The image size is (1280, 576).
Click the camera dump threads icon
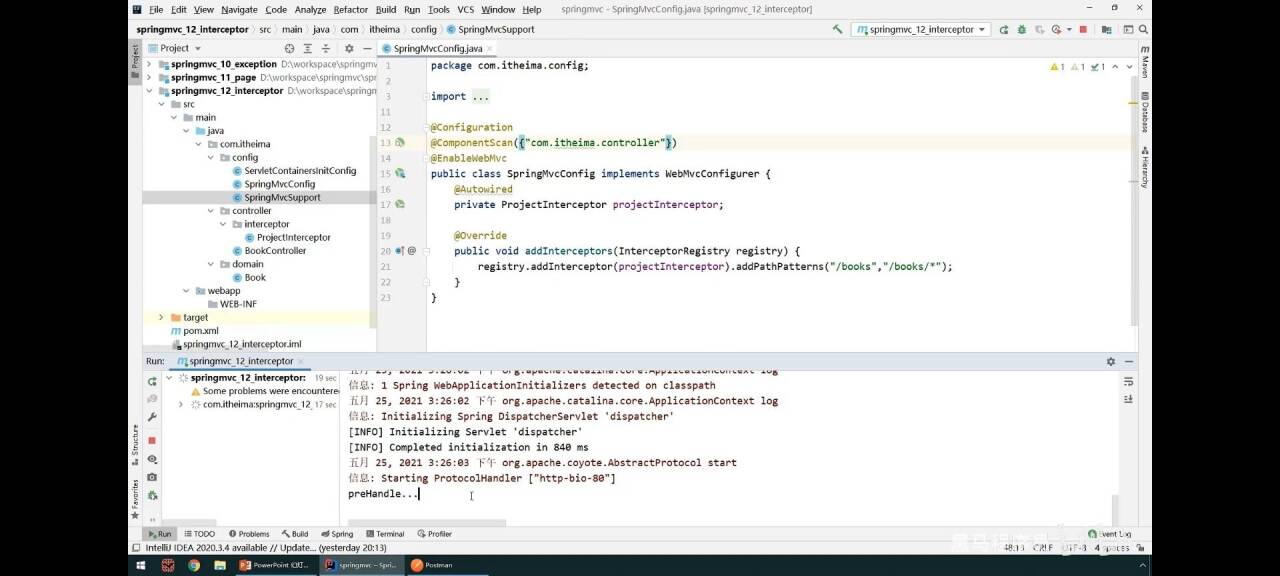(x=152, y=477)
